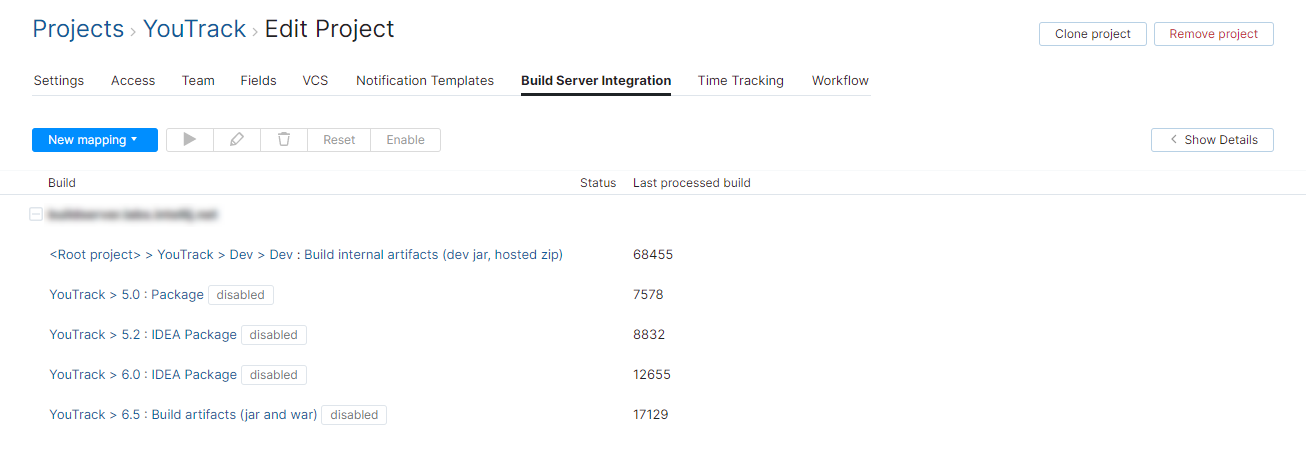Open the Projects breadcrumb link

click(x=78, y=29)
